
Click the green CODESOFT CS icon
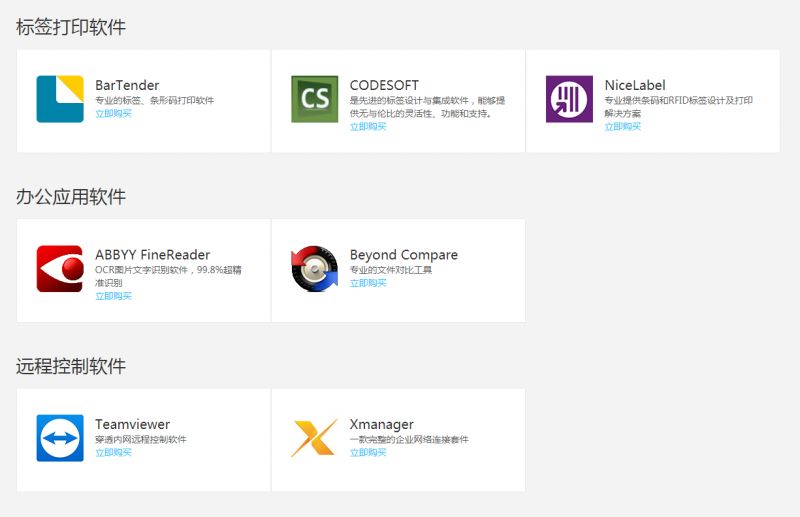click(x=314, y=99)
